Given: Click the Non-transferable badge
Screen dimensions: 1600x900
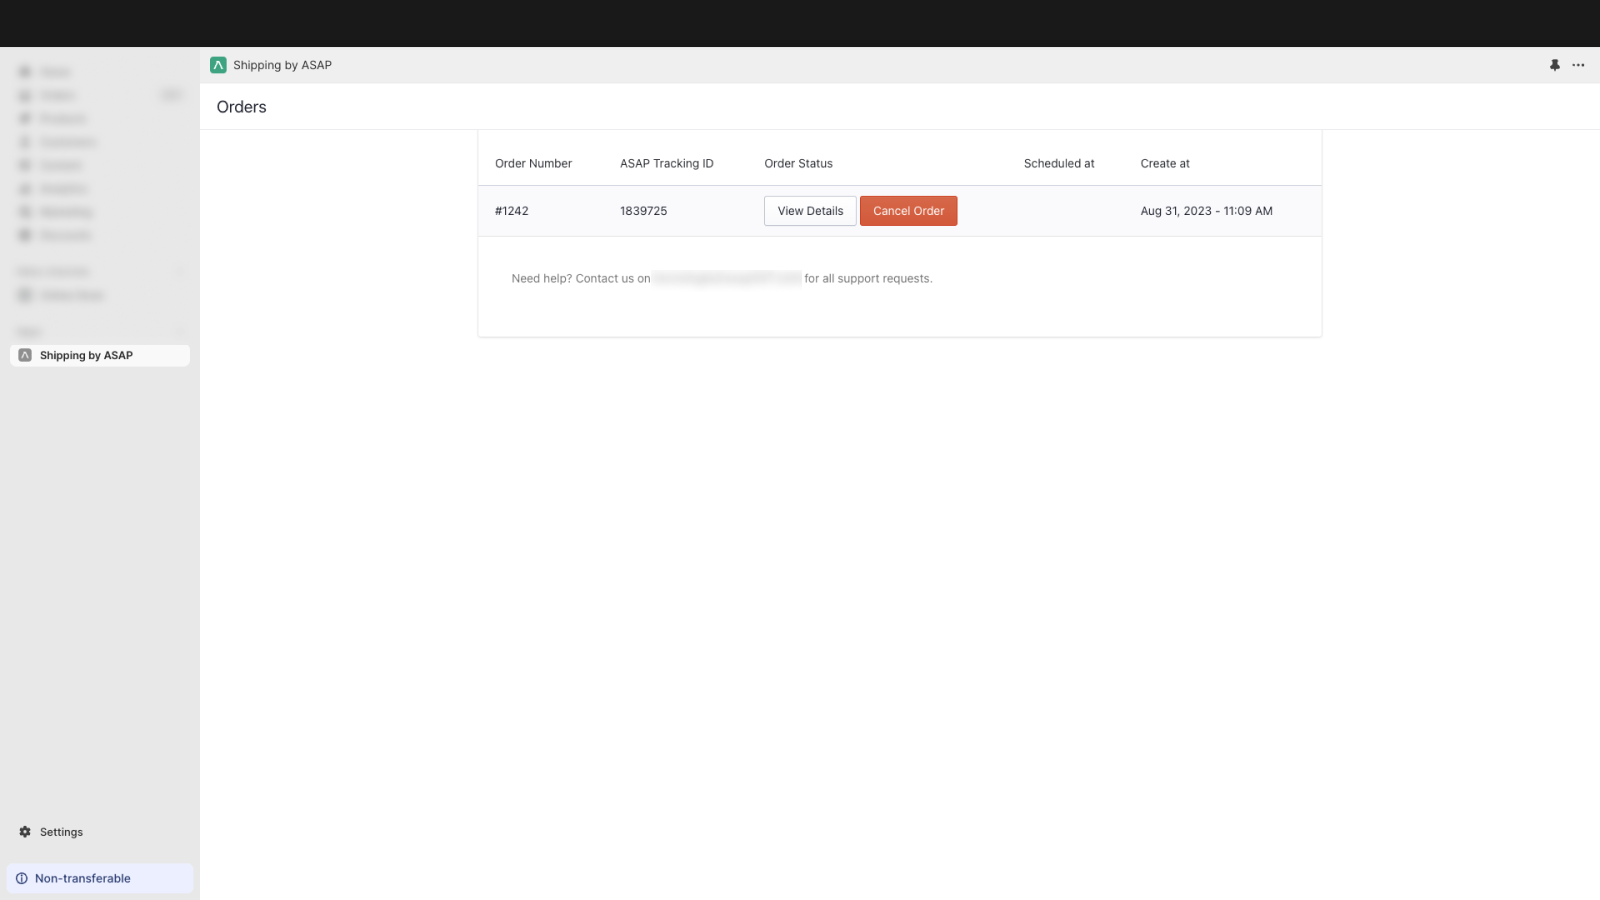Looking at the screenshot, I should (x=100, y=879).
